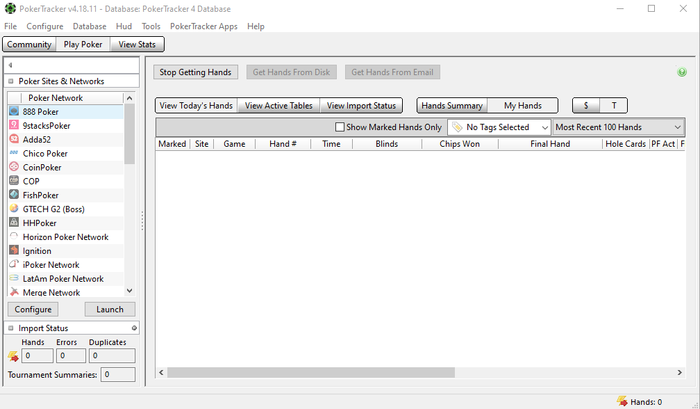Click the small arrow icon above Poker Sites panel
Screen dimensions: 700x409
(x=10, y=65)
